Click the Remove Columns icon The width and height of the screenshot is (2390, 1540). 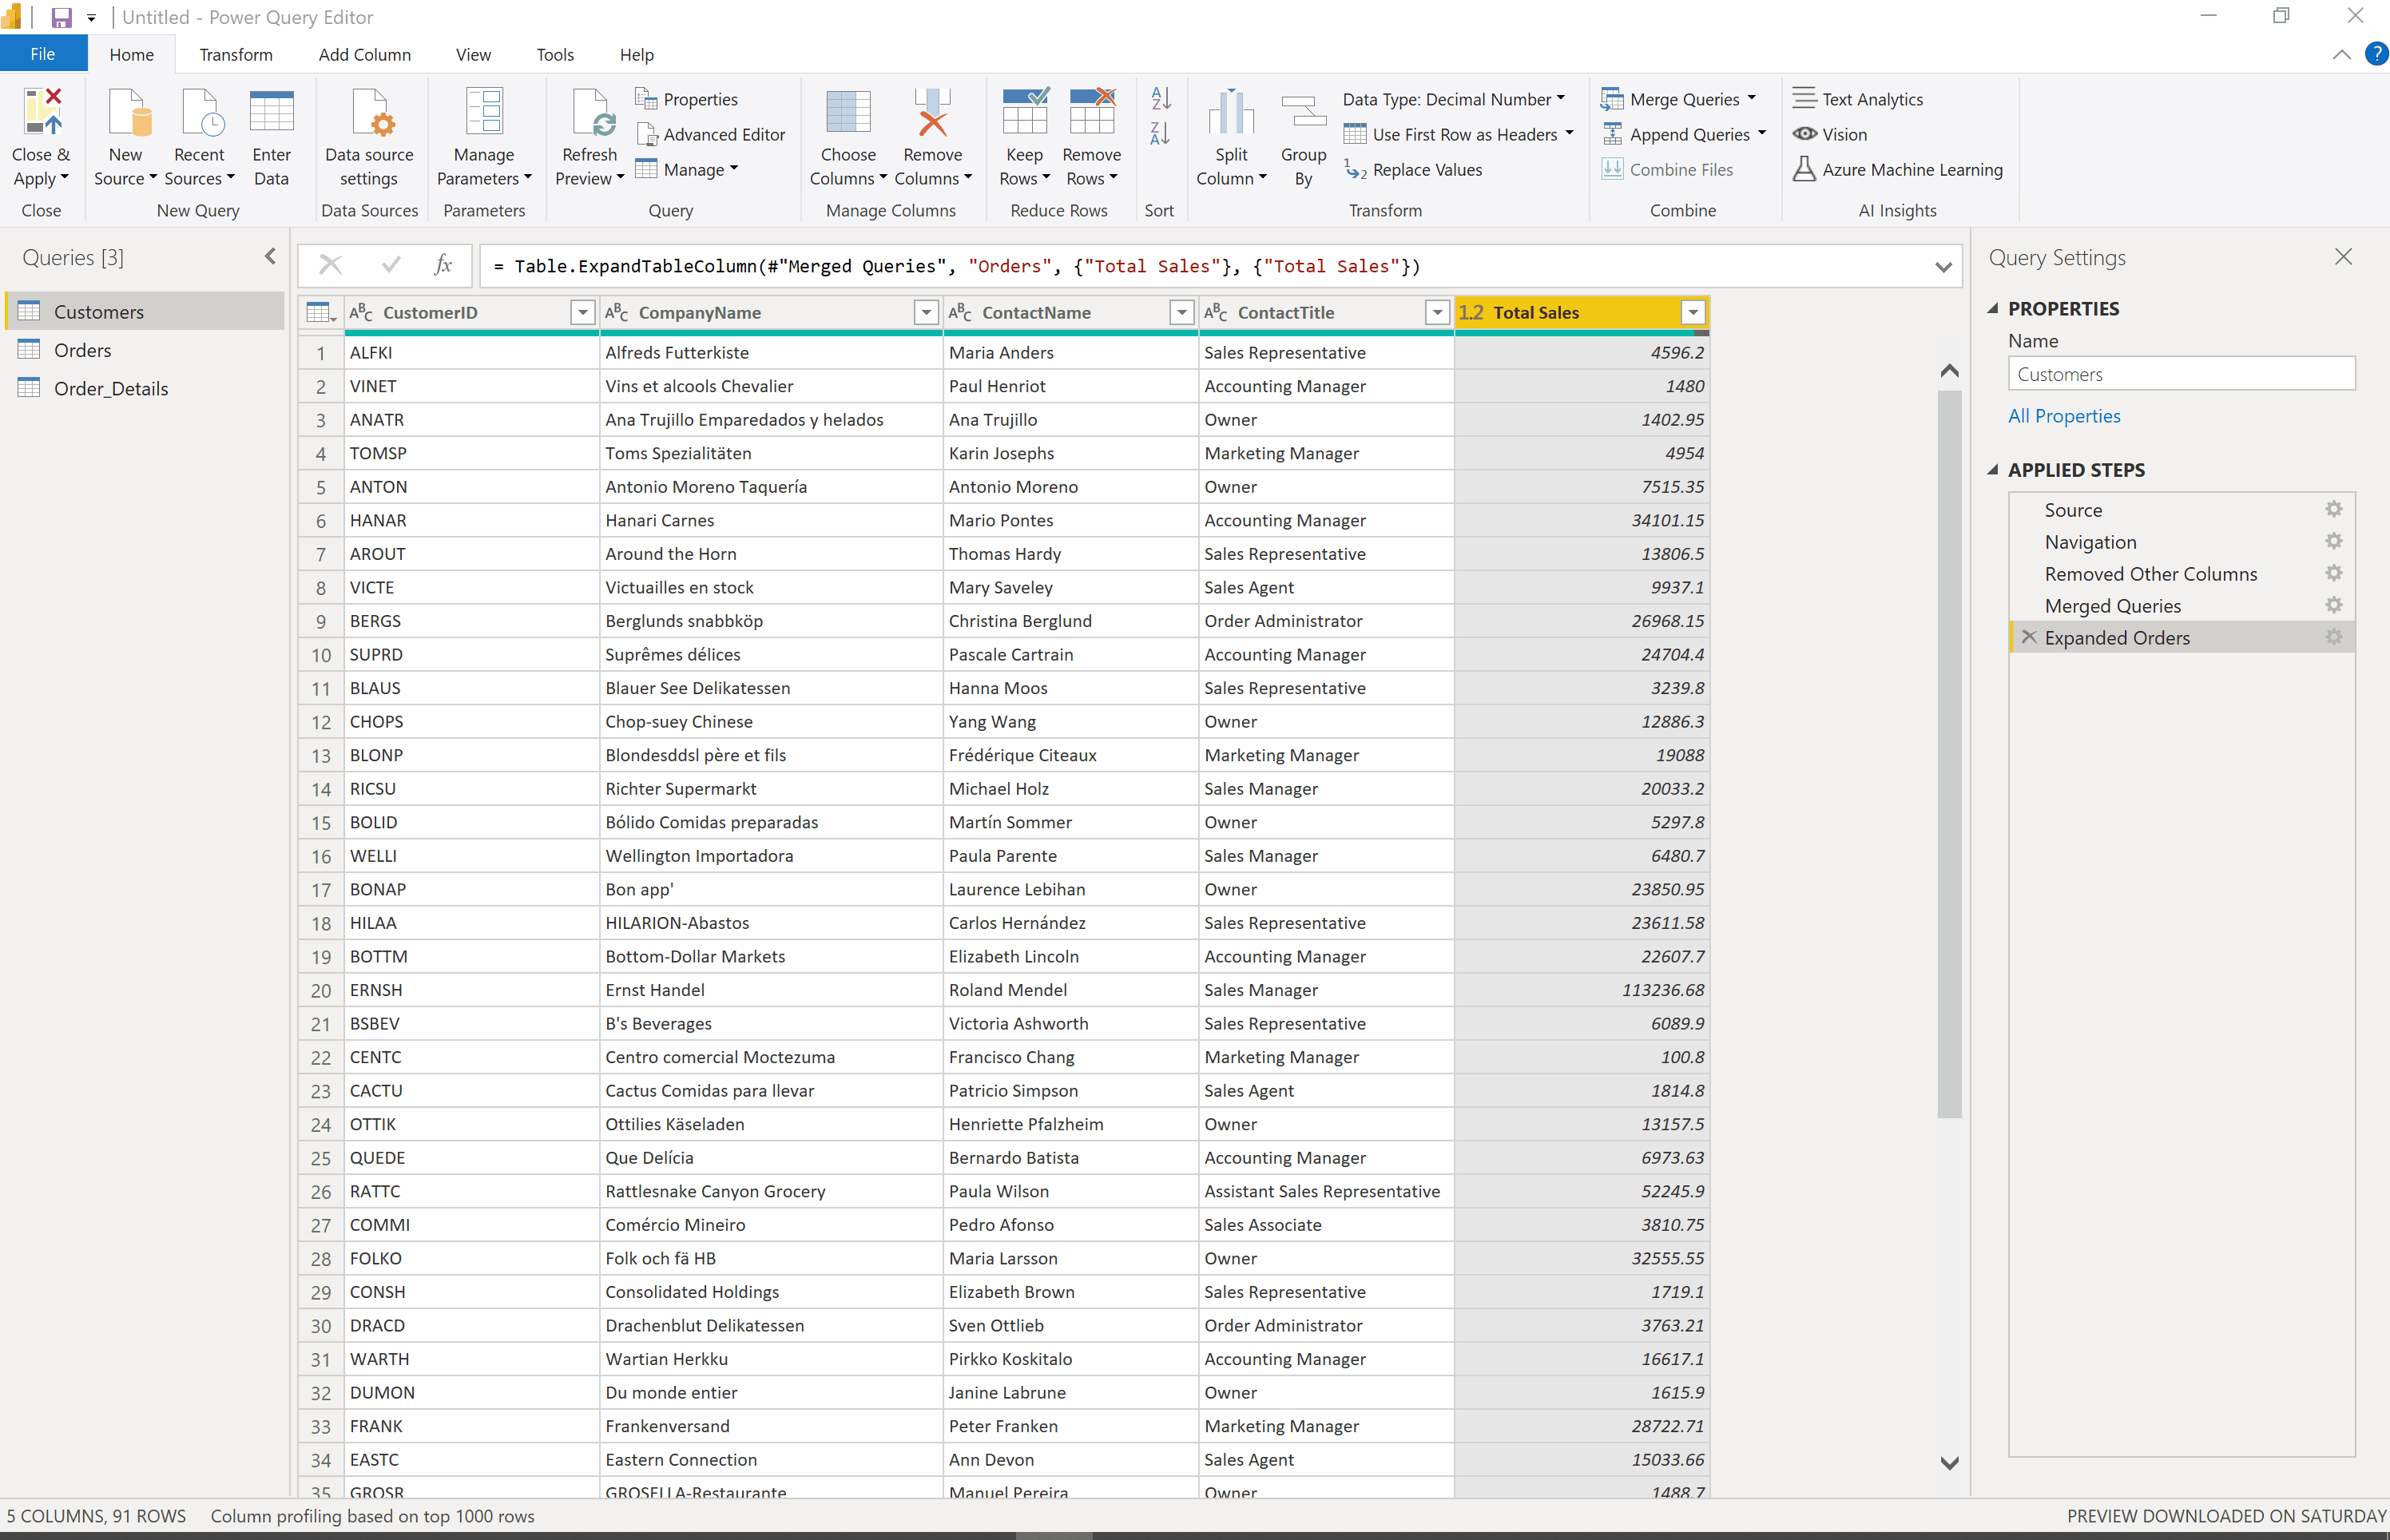[x=931, y=113]
